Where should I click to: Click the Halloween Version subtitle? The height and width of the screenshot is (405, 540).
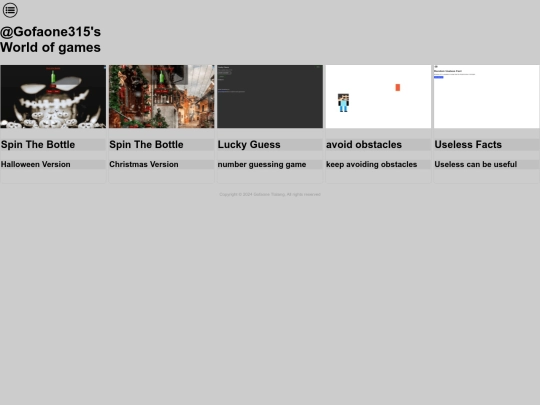(x=35, y=164)
